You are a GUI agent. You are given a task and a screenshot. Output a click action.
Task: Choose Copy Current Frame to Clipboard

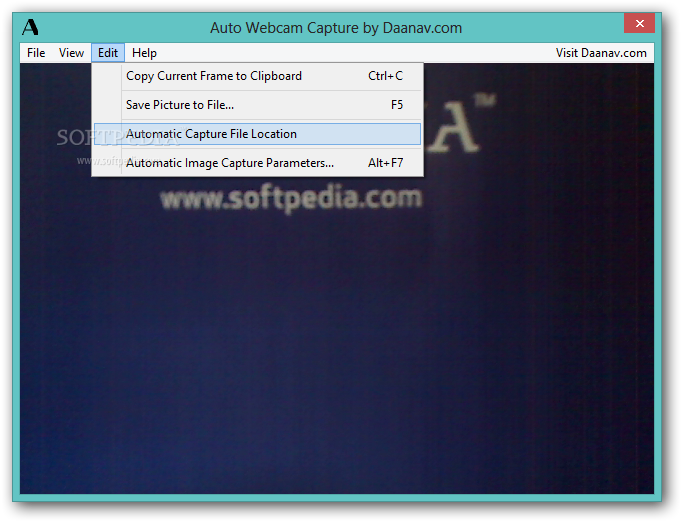tap(257, 76)
